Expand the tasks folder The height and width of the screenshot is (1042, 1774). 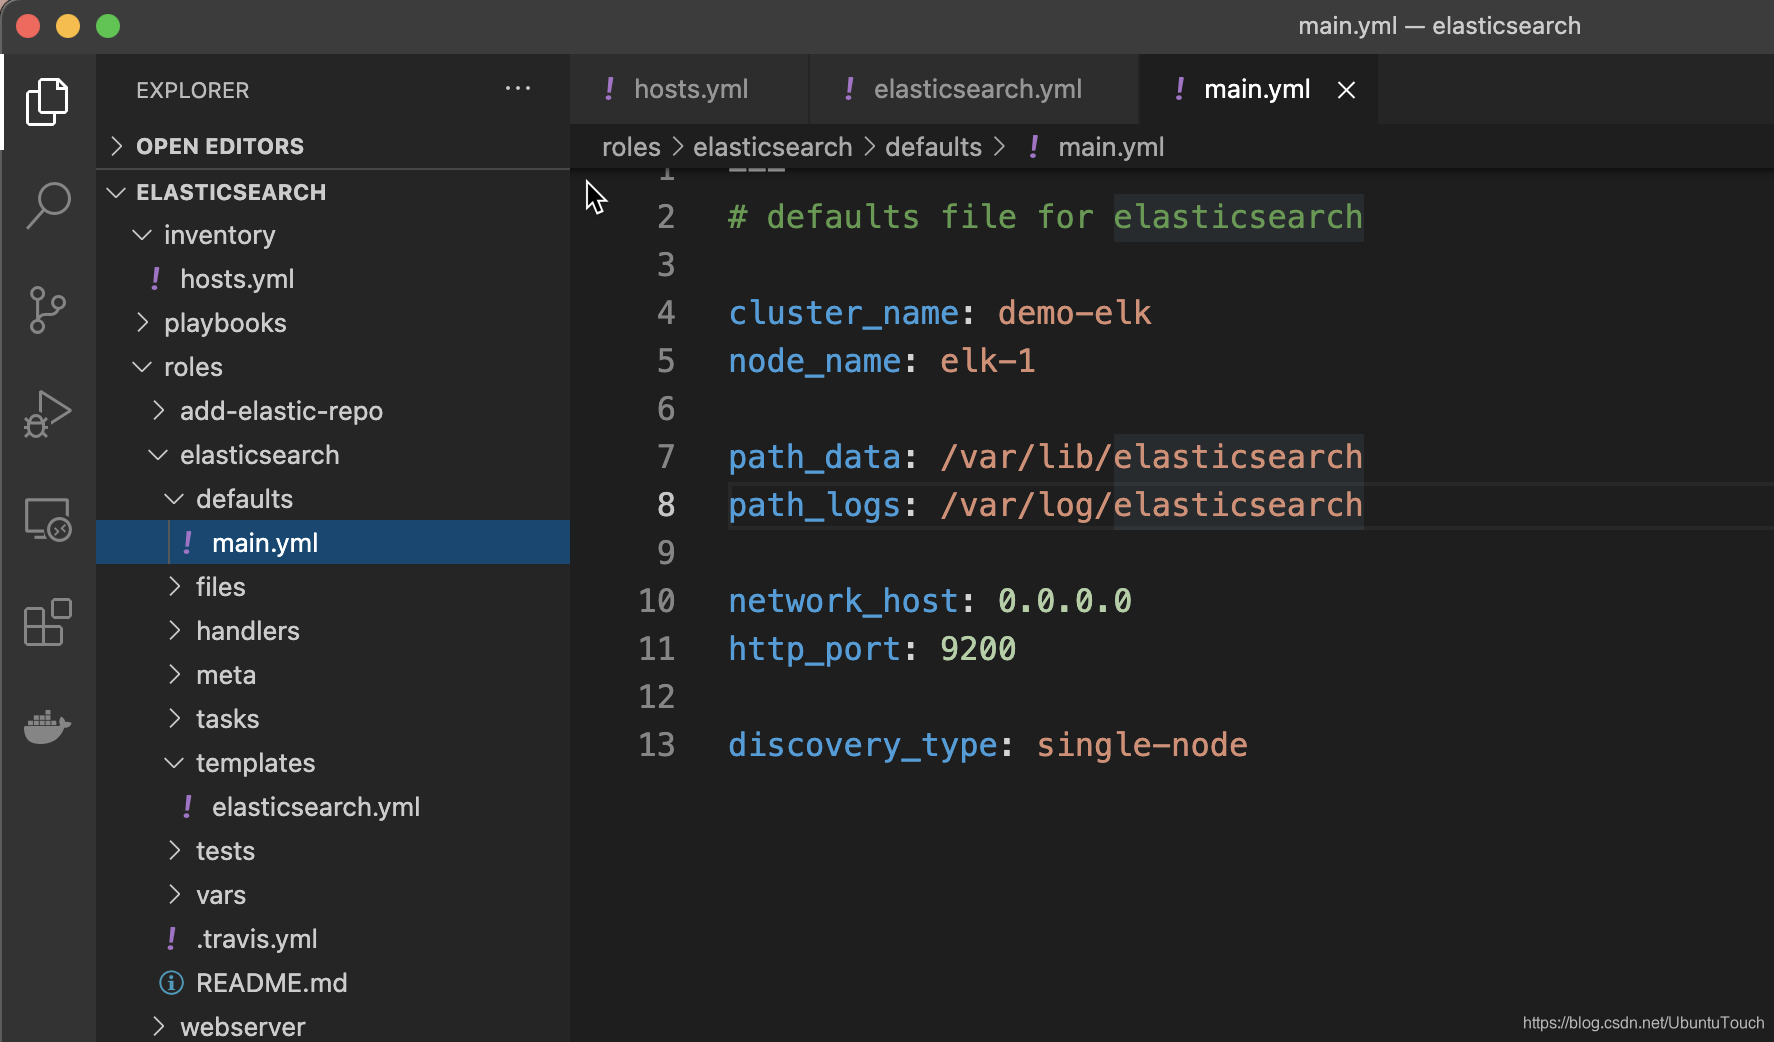coord(174,719)
